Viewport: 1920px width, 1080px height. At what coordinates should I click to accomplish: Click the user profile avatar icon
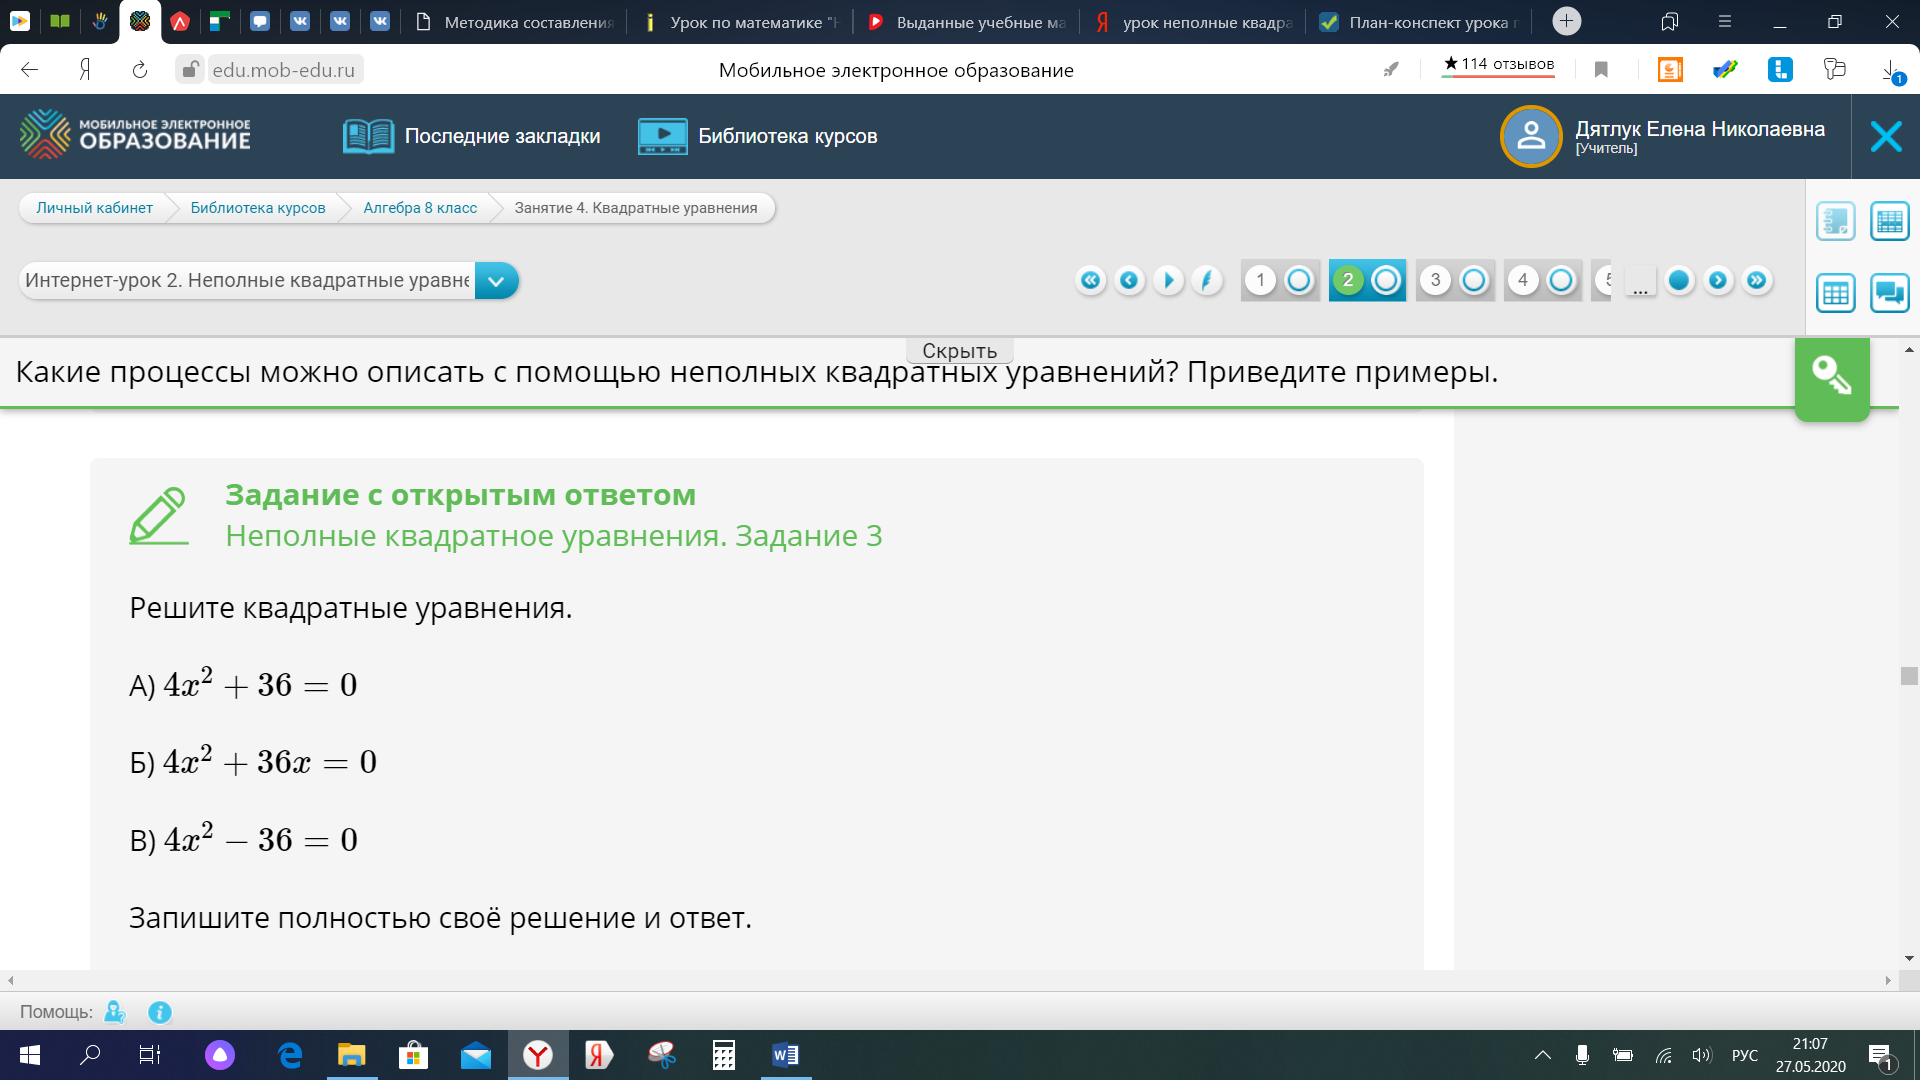point(1530,136)
